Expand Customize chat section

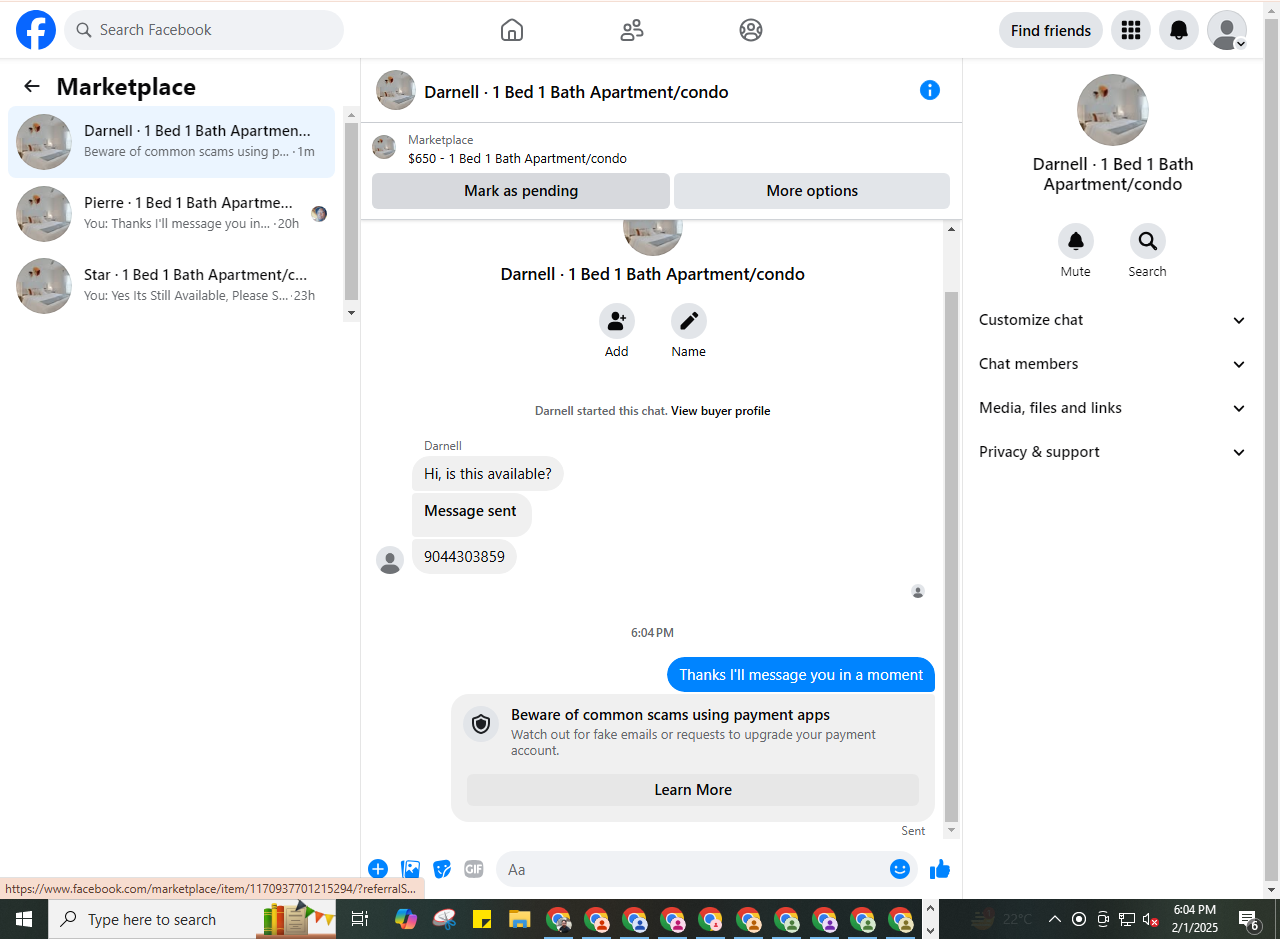coord(1113,320)
